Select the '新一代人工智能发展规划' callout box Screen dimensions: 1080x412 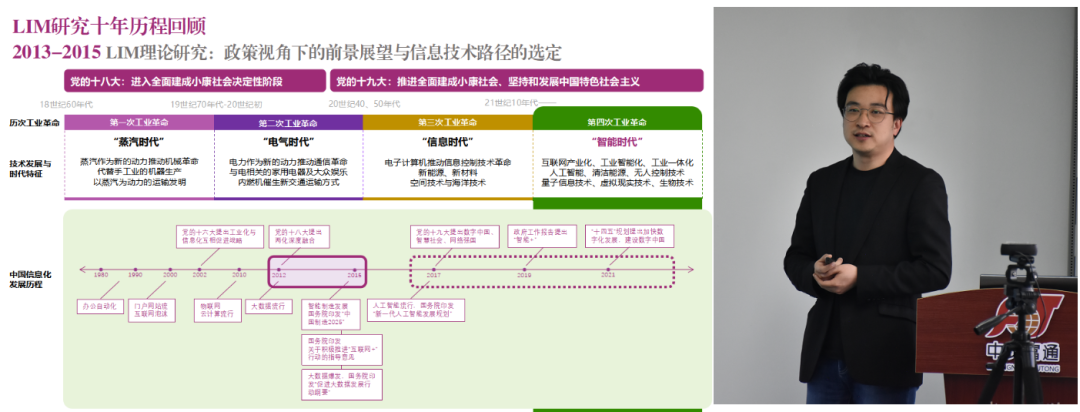pyautogui.click(x=417, y=310)
